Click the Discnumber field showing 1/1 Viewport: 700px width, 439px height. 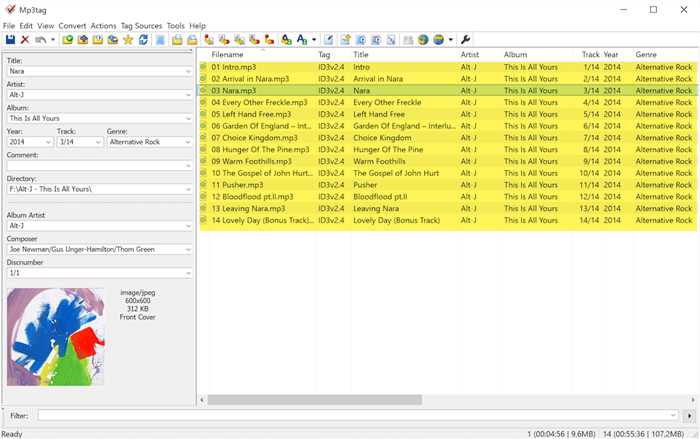tap(100, 273)
